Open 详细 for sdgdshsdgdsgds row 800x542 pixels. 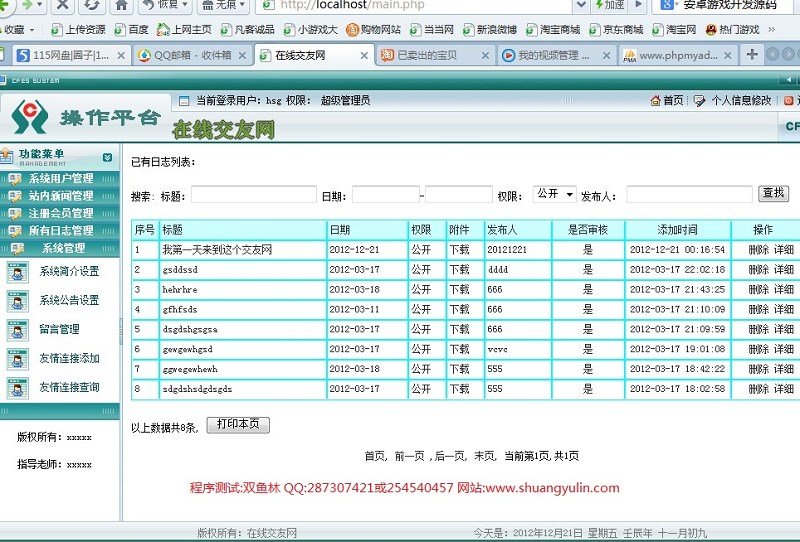click(x=784, y=389)
